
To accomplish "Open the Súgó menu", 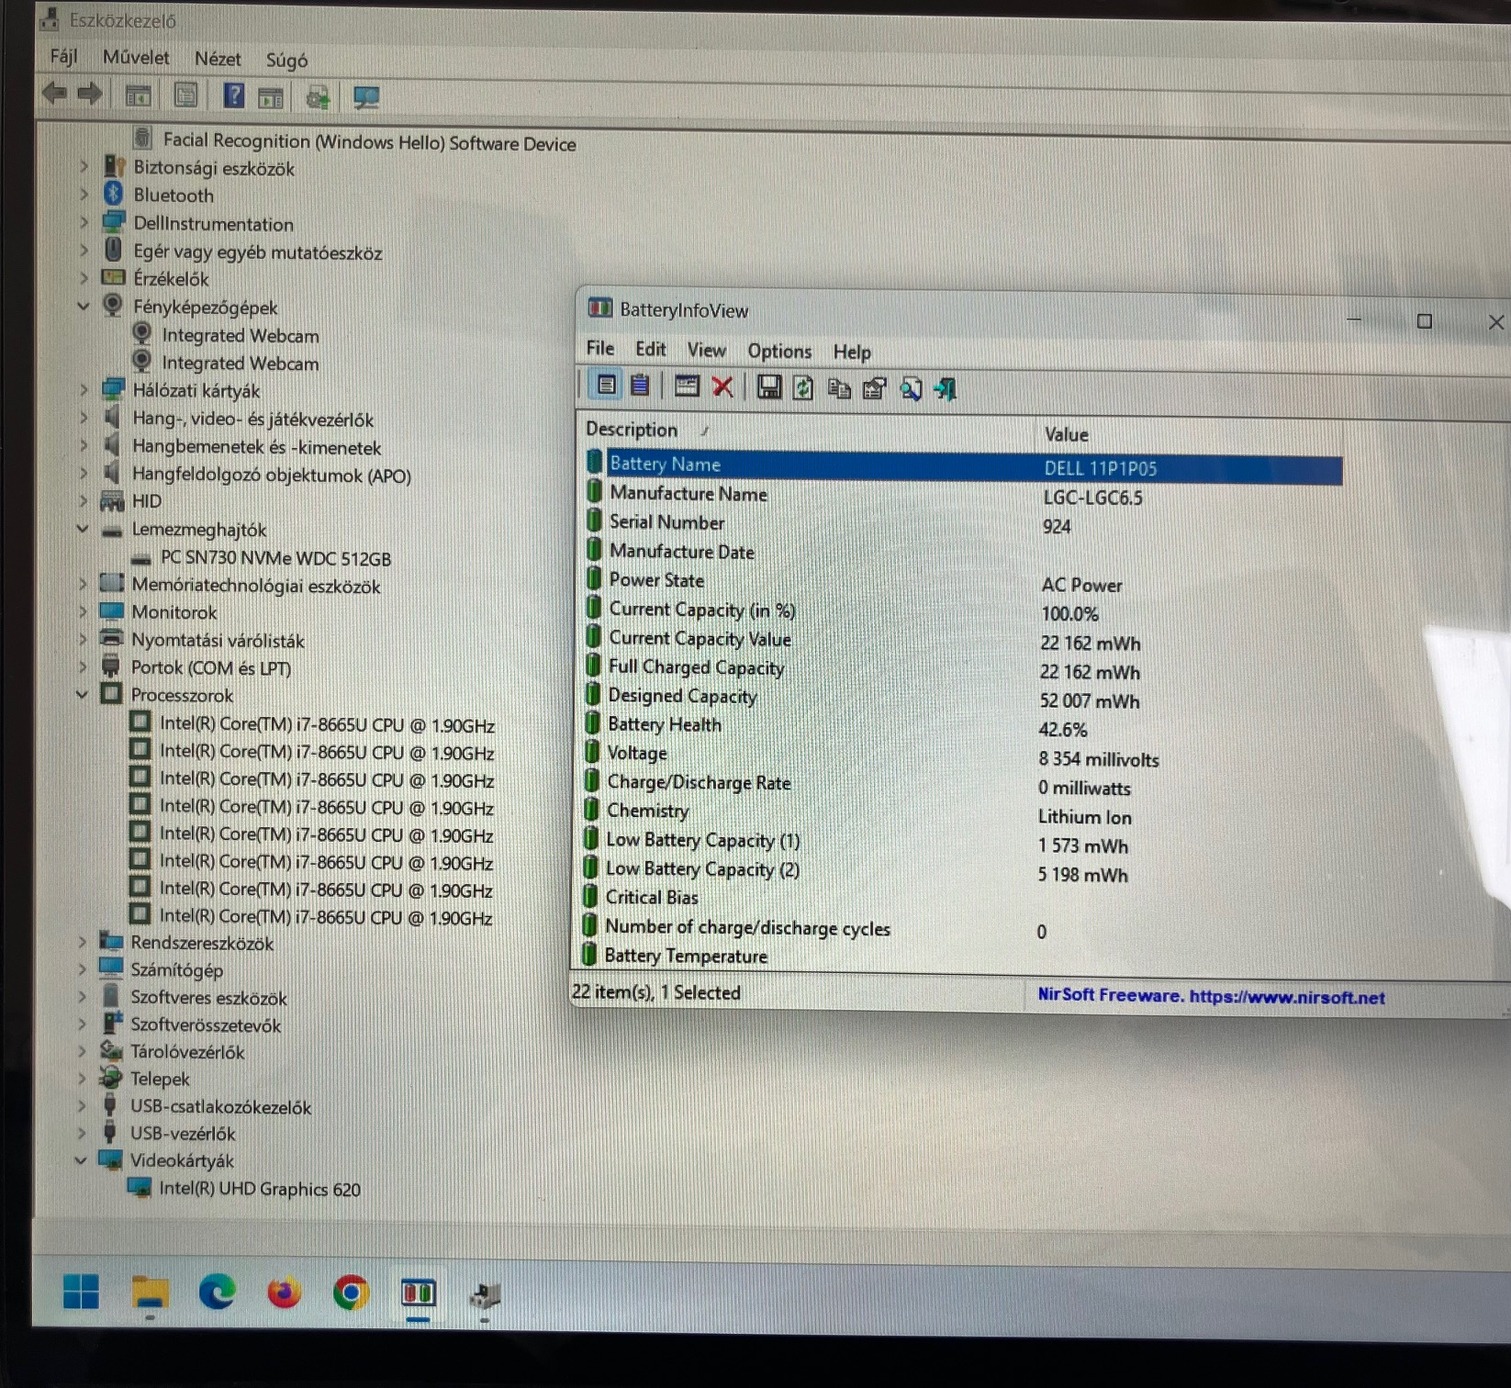I will point(286,60).
